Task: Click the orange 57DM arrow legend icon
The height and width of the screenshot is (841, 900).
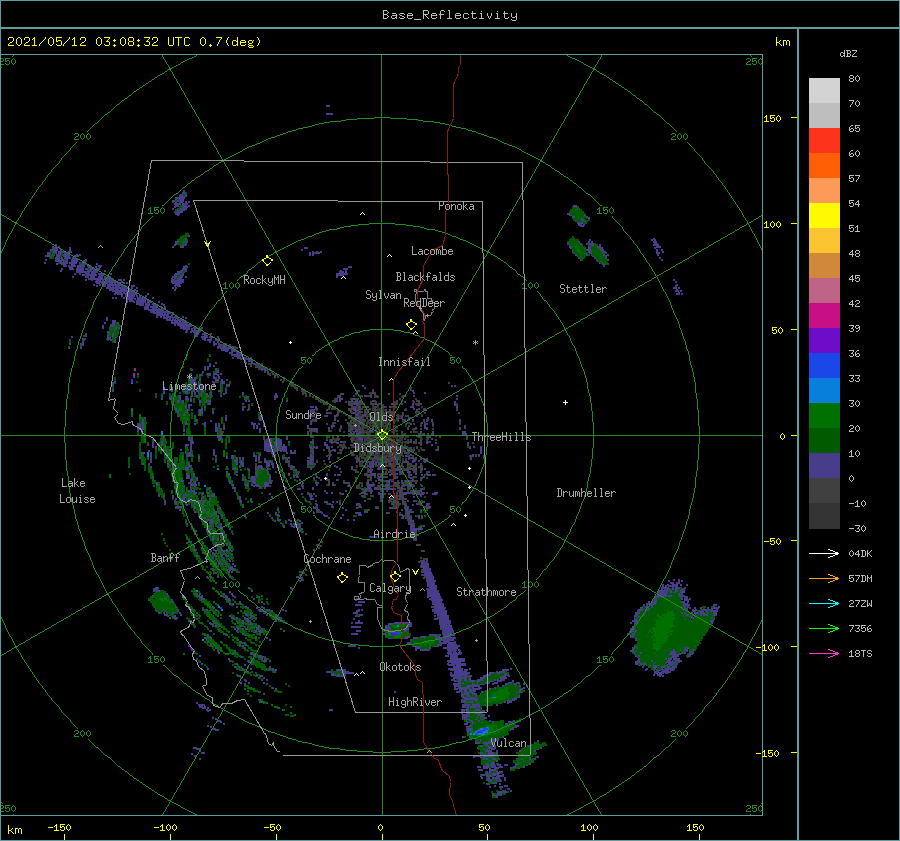Action: 824,579
